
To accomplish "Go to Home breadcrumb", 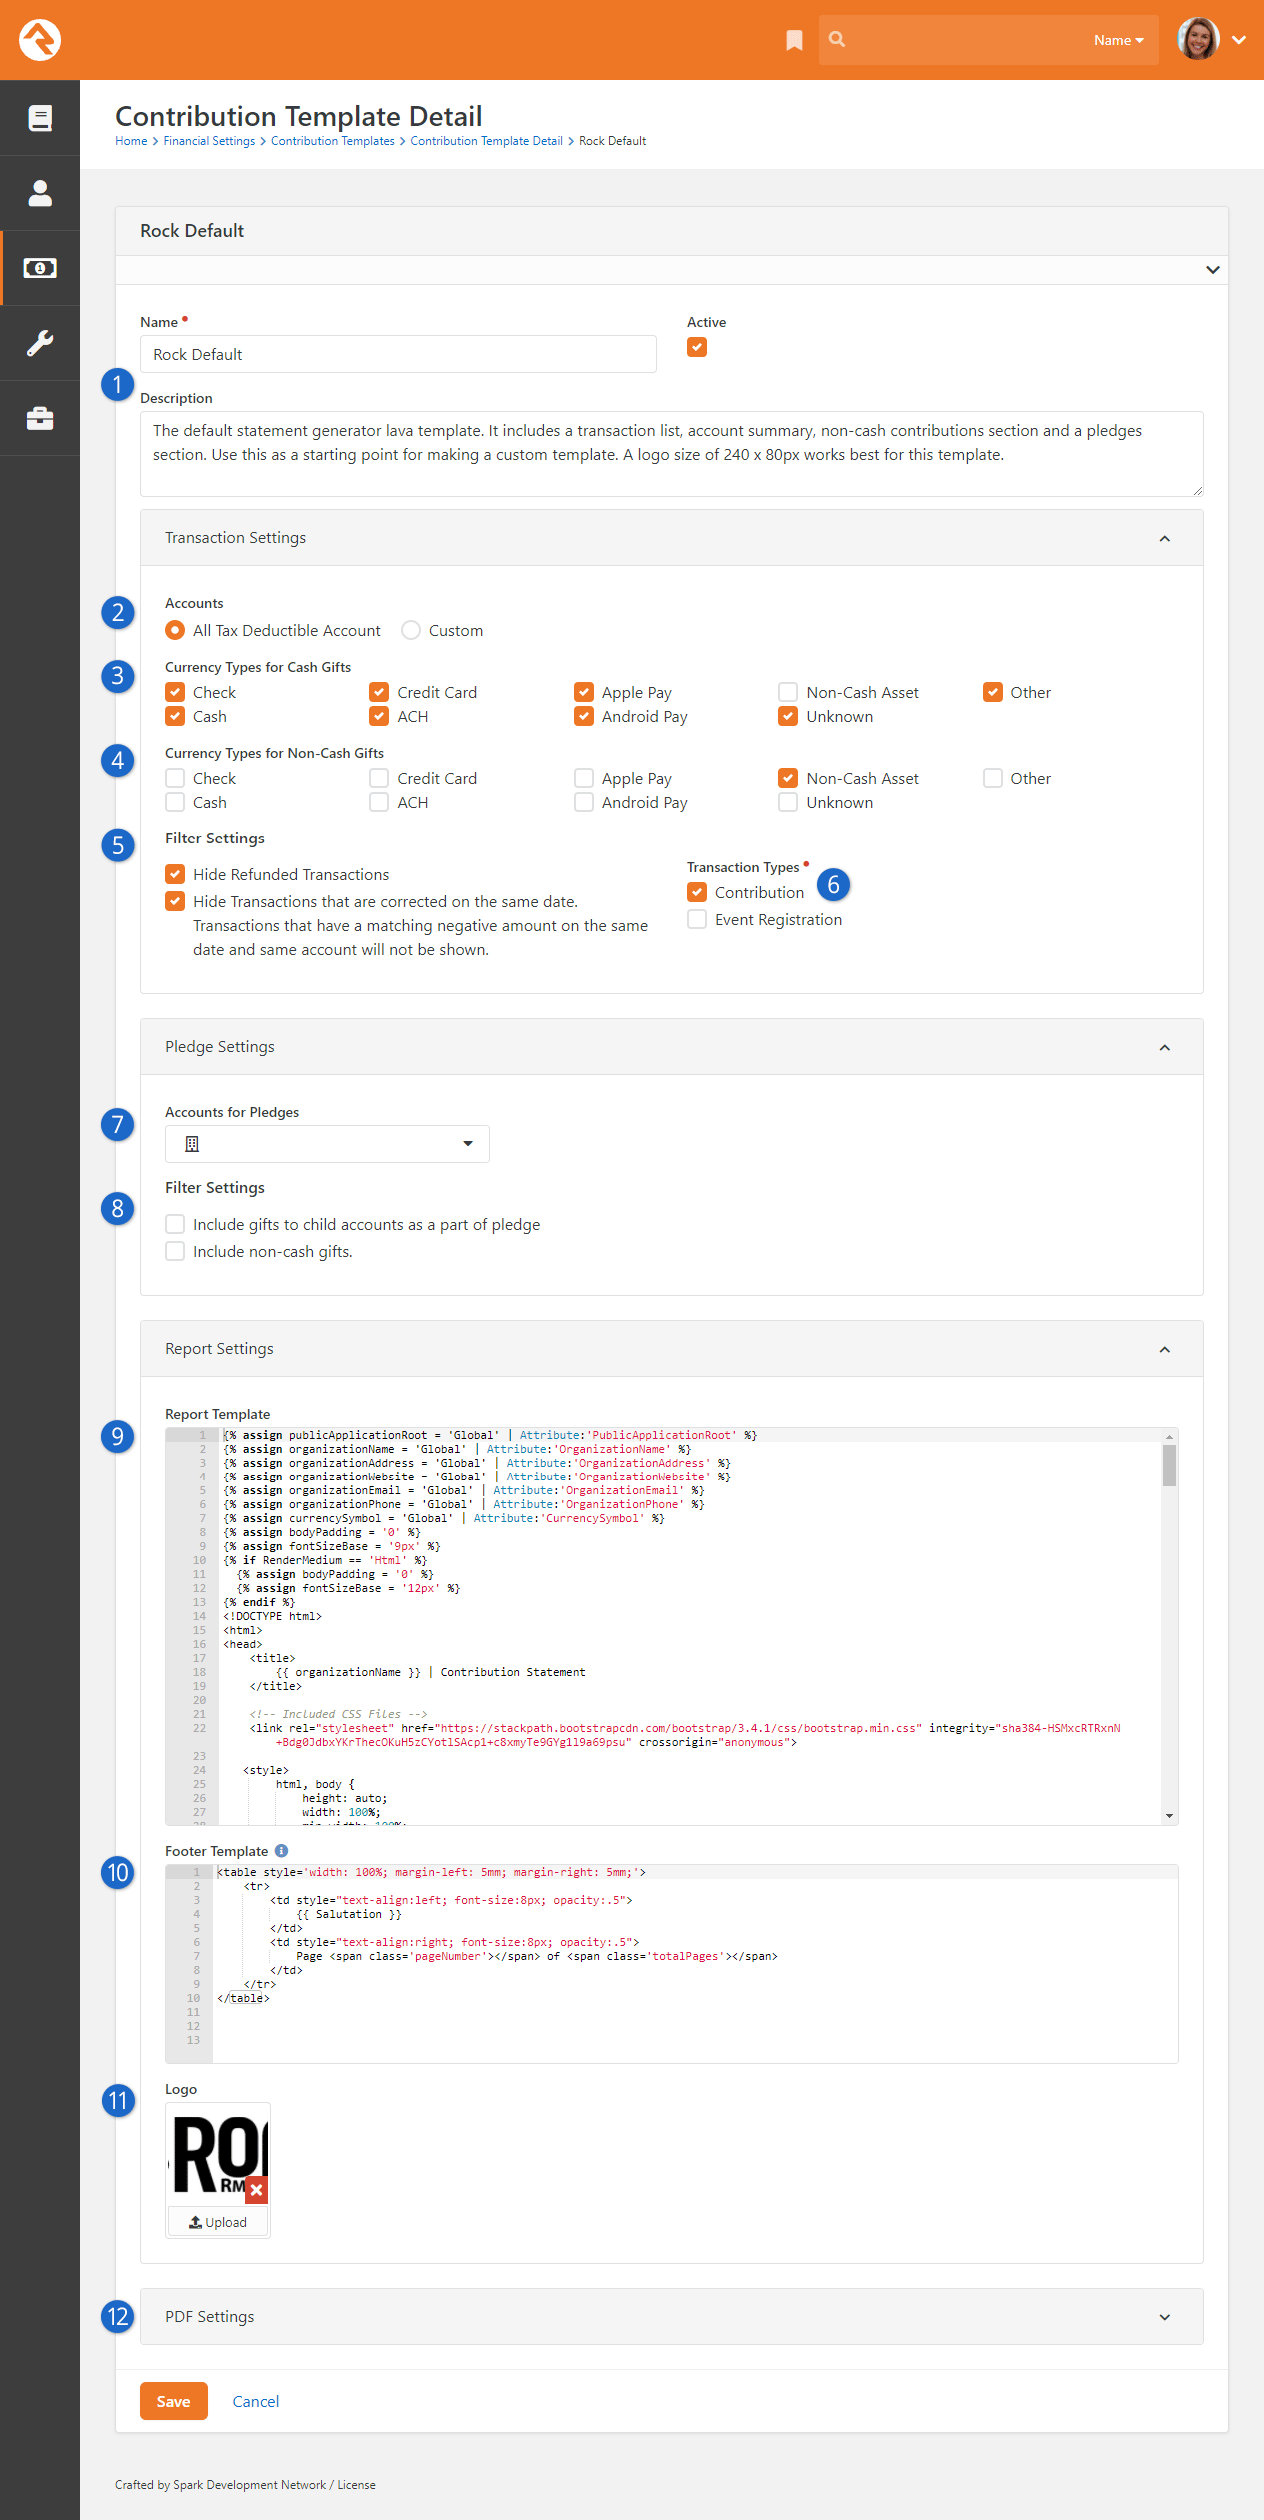I will (131, 141).
